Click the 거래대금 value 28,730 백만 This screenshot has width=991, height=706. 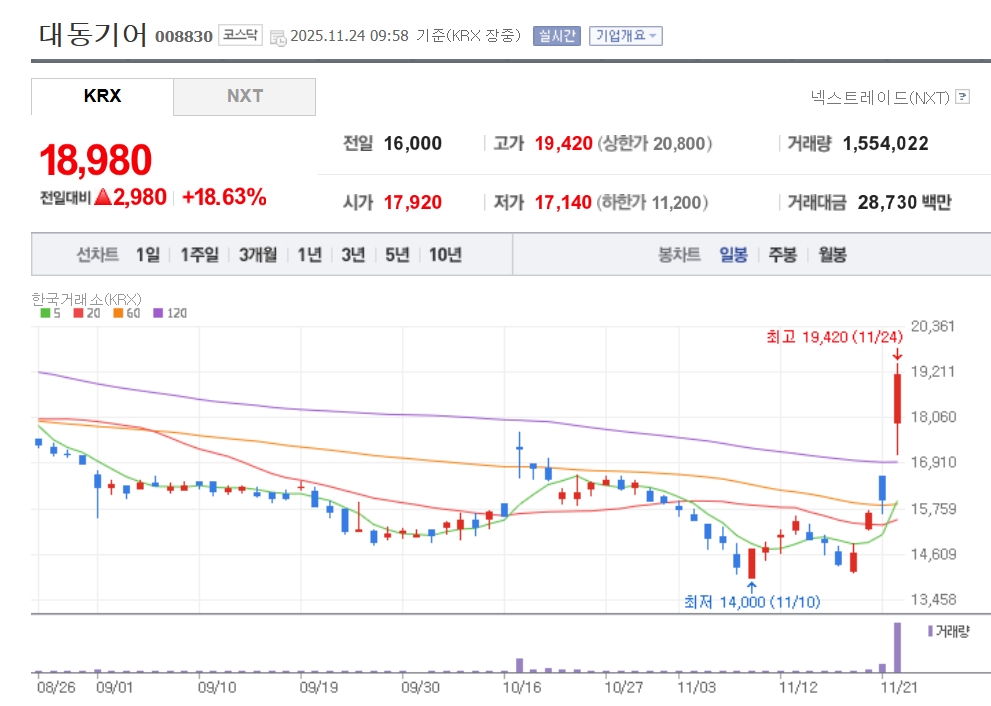coord(904,202)
